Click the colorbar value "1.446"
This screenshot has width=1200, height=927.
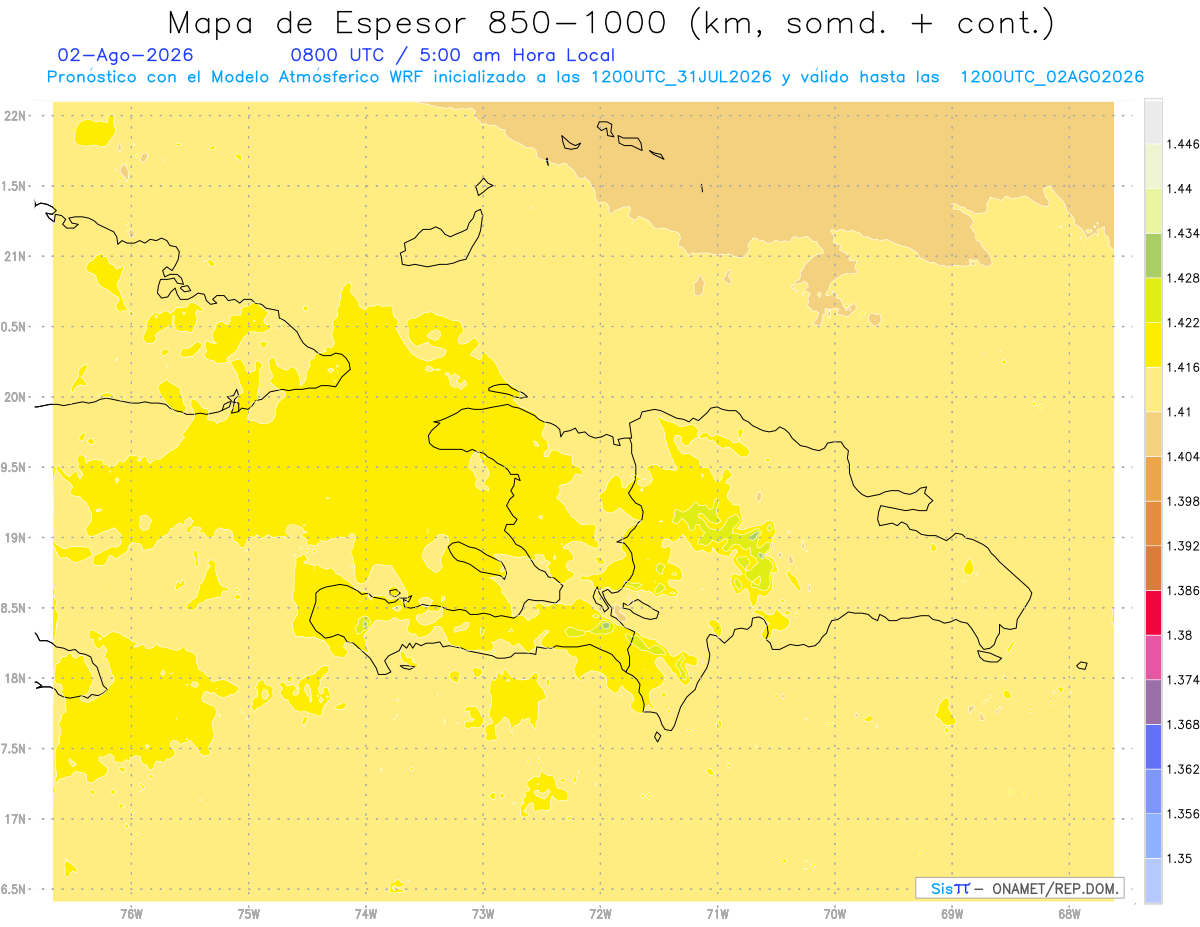pos(1184,144)
